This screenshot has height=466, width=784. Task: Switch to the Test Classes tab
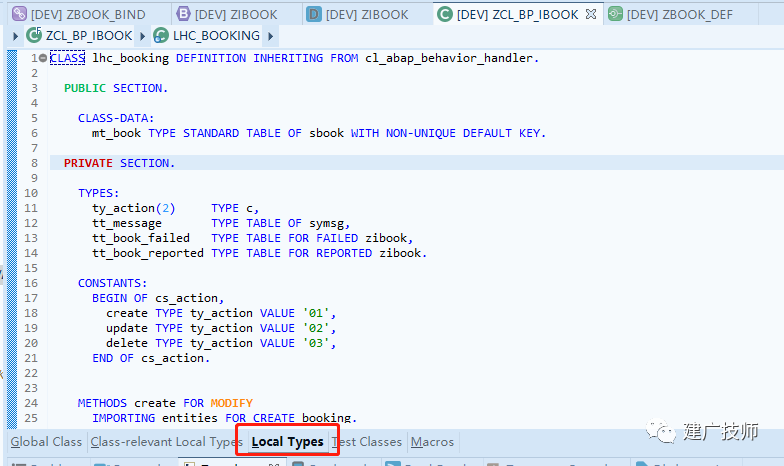pyautogui.click(x=367, y=442)
